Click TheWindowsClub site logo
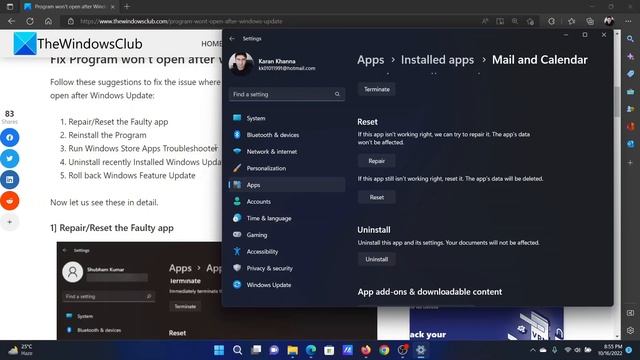Screen dimensions: 640x360 point(78,43)
